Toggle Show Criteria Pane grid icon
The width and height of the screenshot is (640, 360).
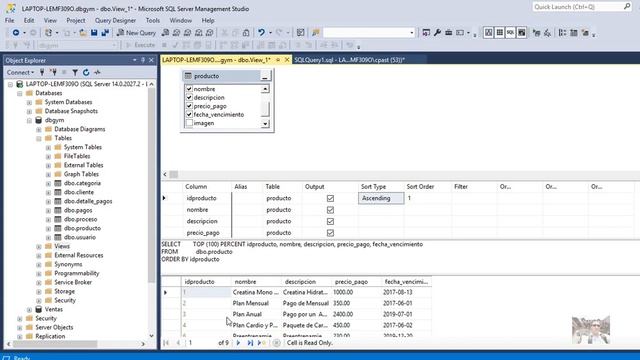[499, 33]
